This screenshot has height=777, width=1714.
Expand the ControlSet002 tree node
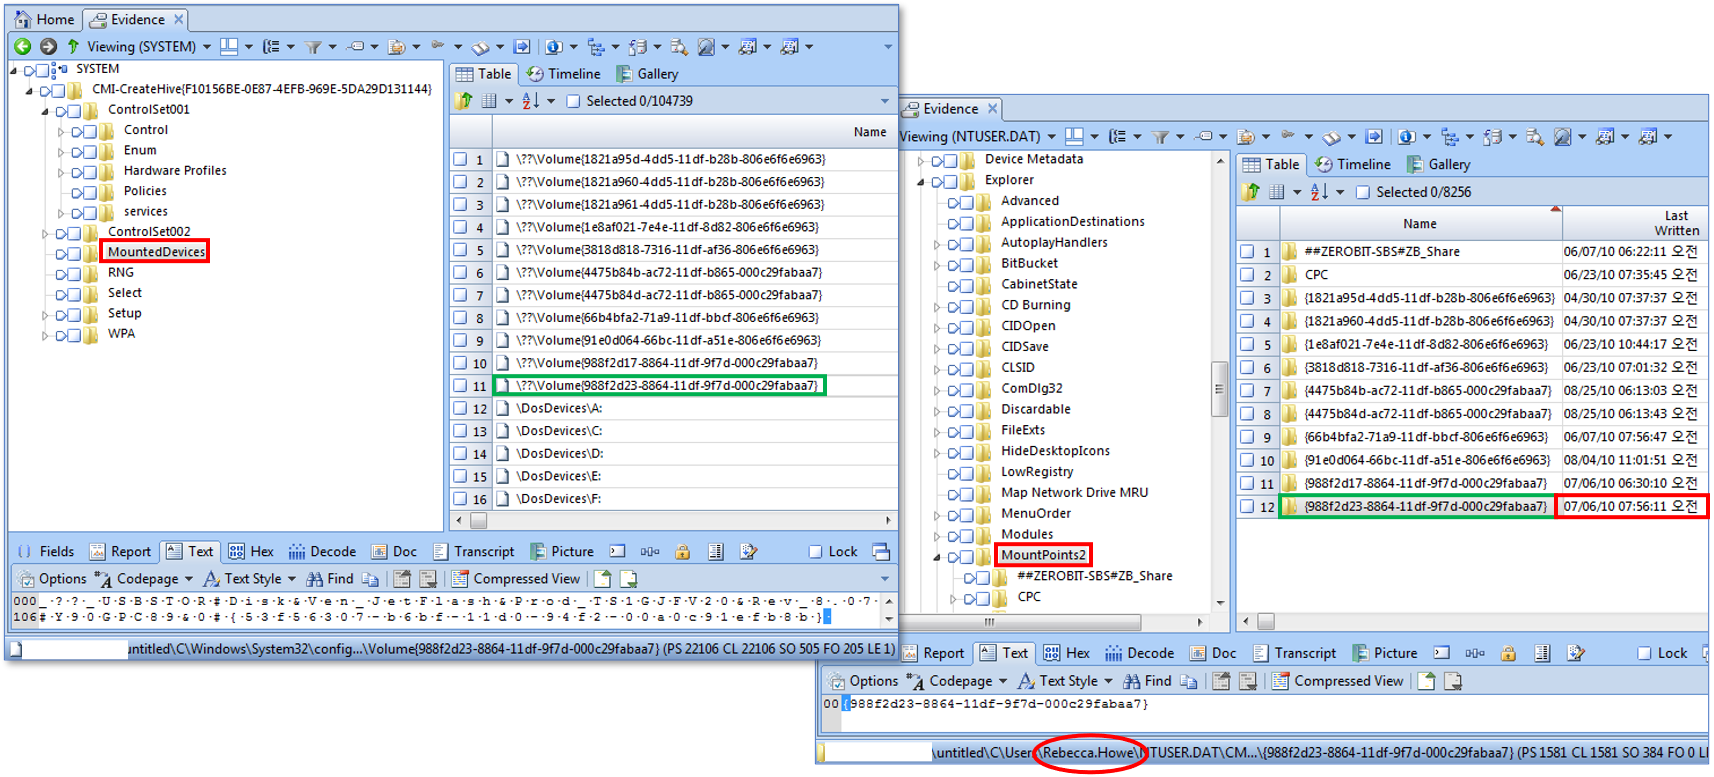point(45,233)
